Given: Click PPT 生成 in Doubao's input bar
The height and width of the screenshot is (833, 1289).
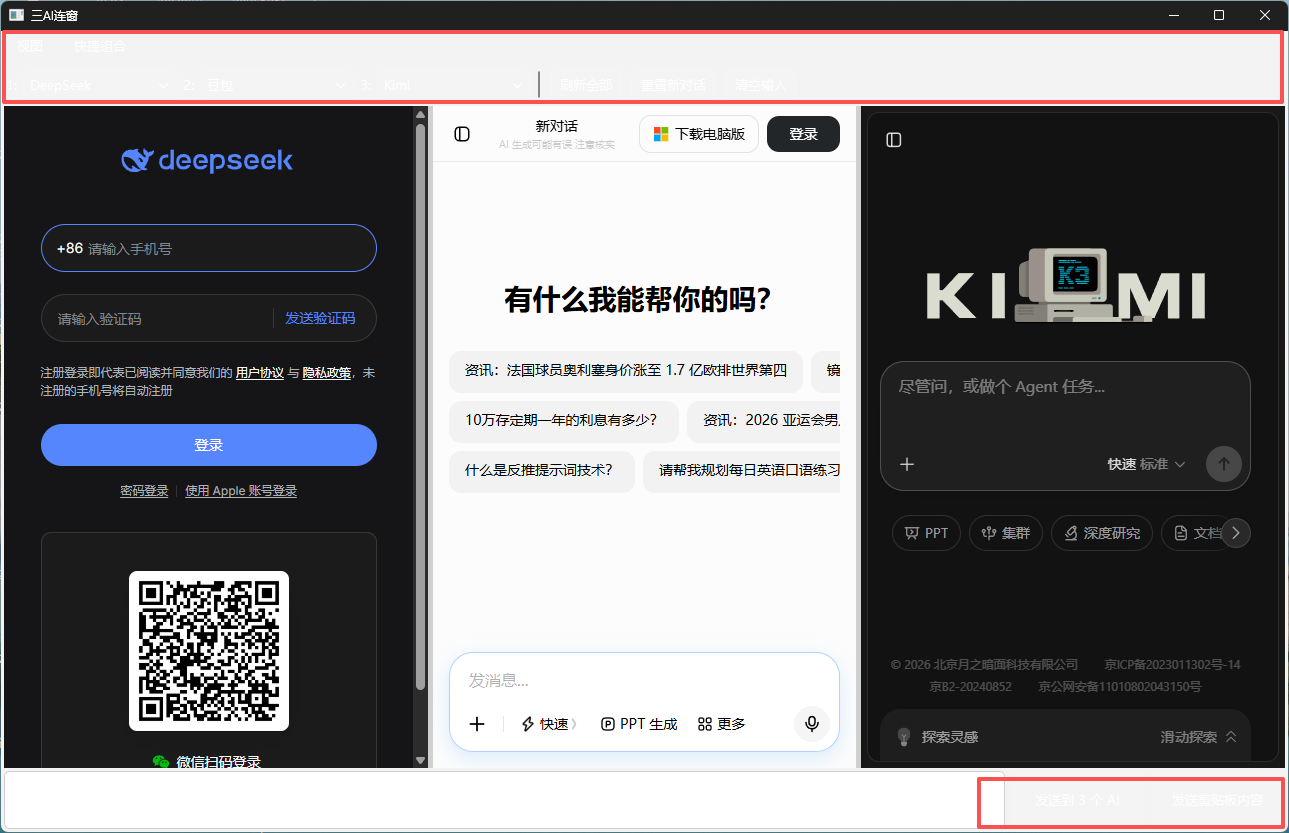Looking at the screenshot, I should click(639, 724).
